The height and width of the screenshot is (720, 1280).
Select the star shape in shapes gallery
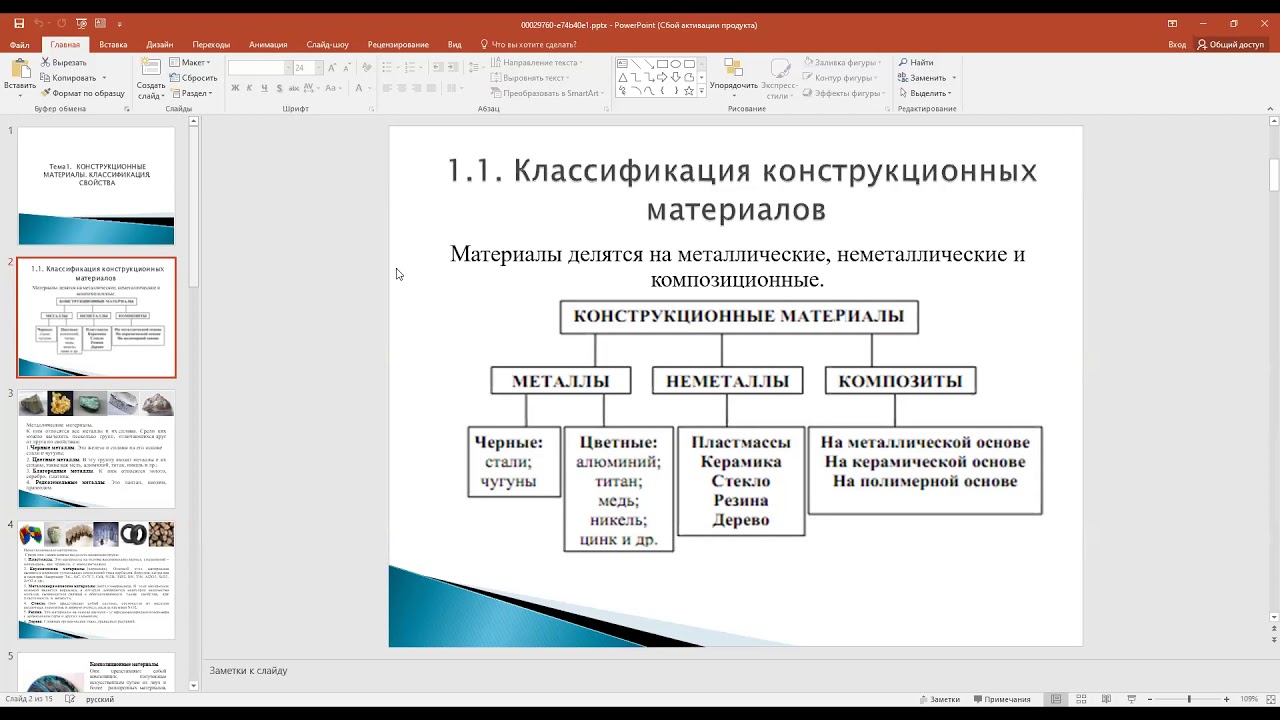(x=689, y=91)
